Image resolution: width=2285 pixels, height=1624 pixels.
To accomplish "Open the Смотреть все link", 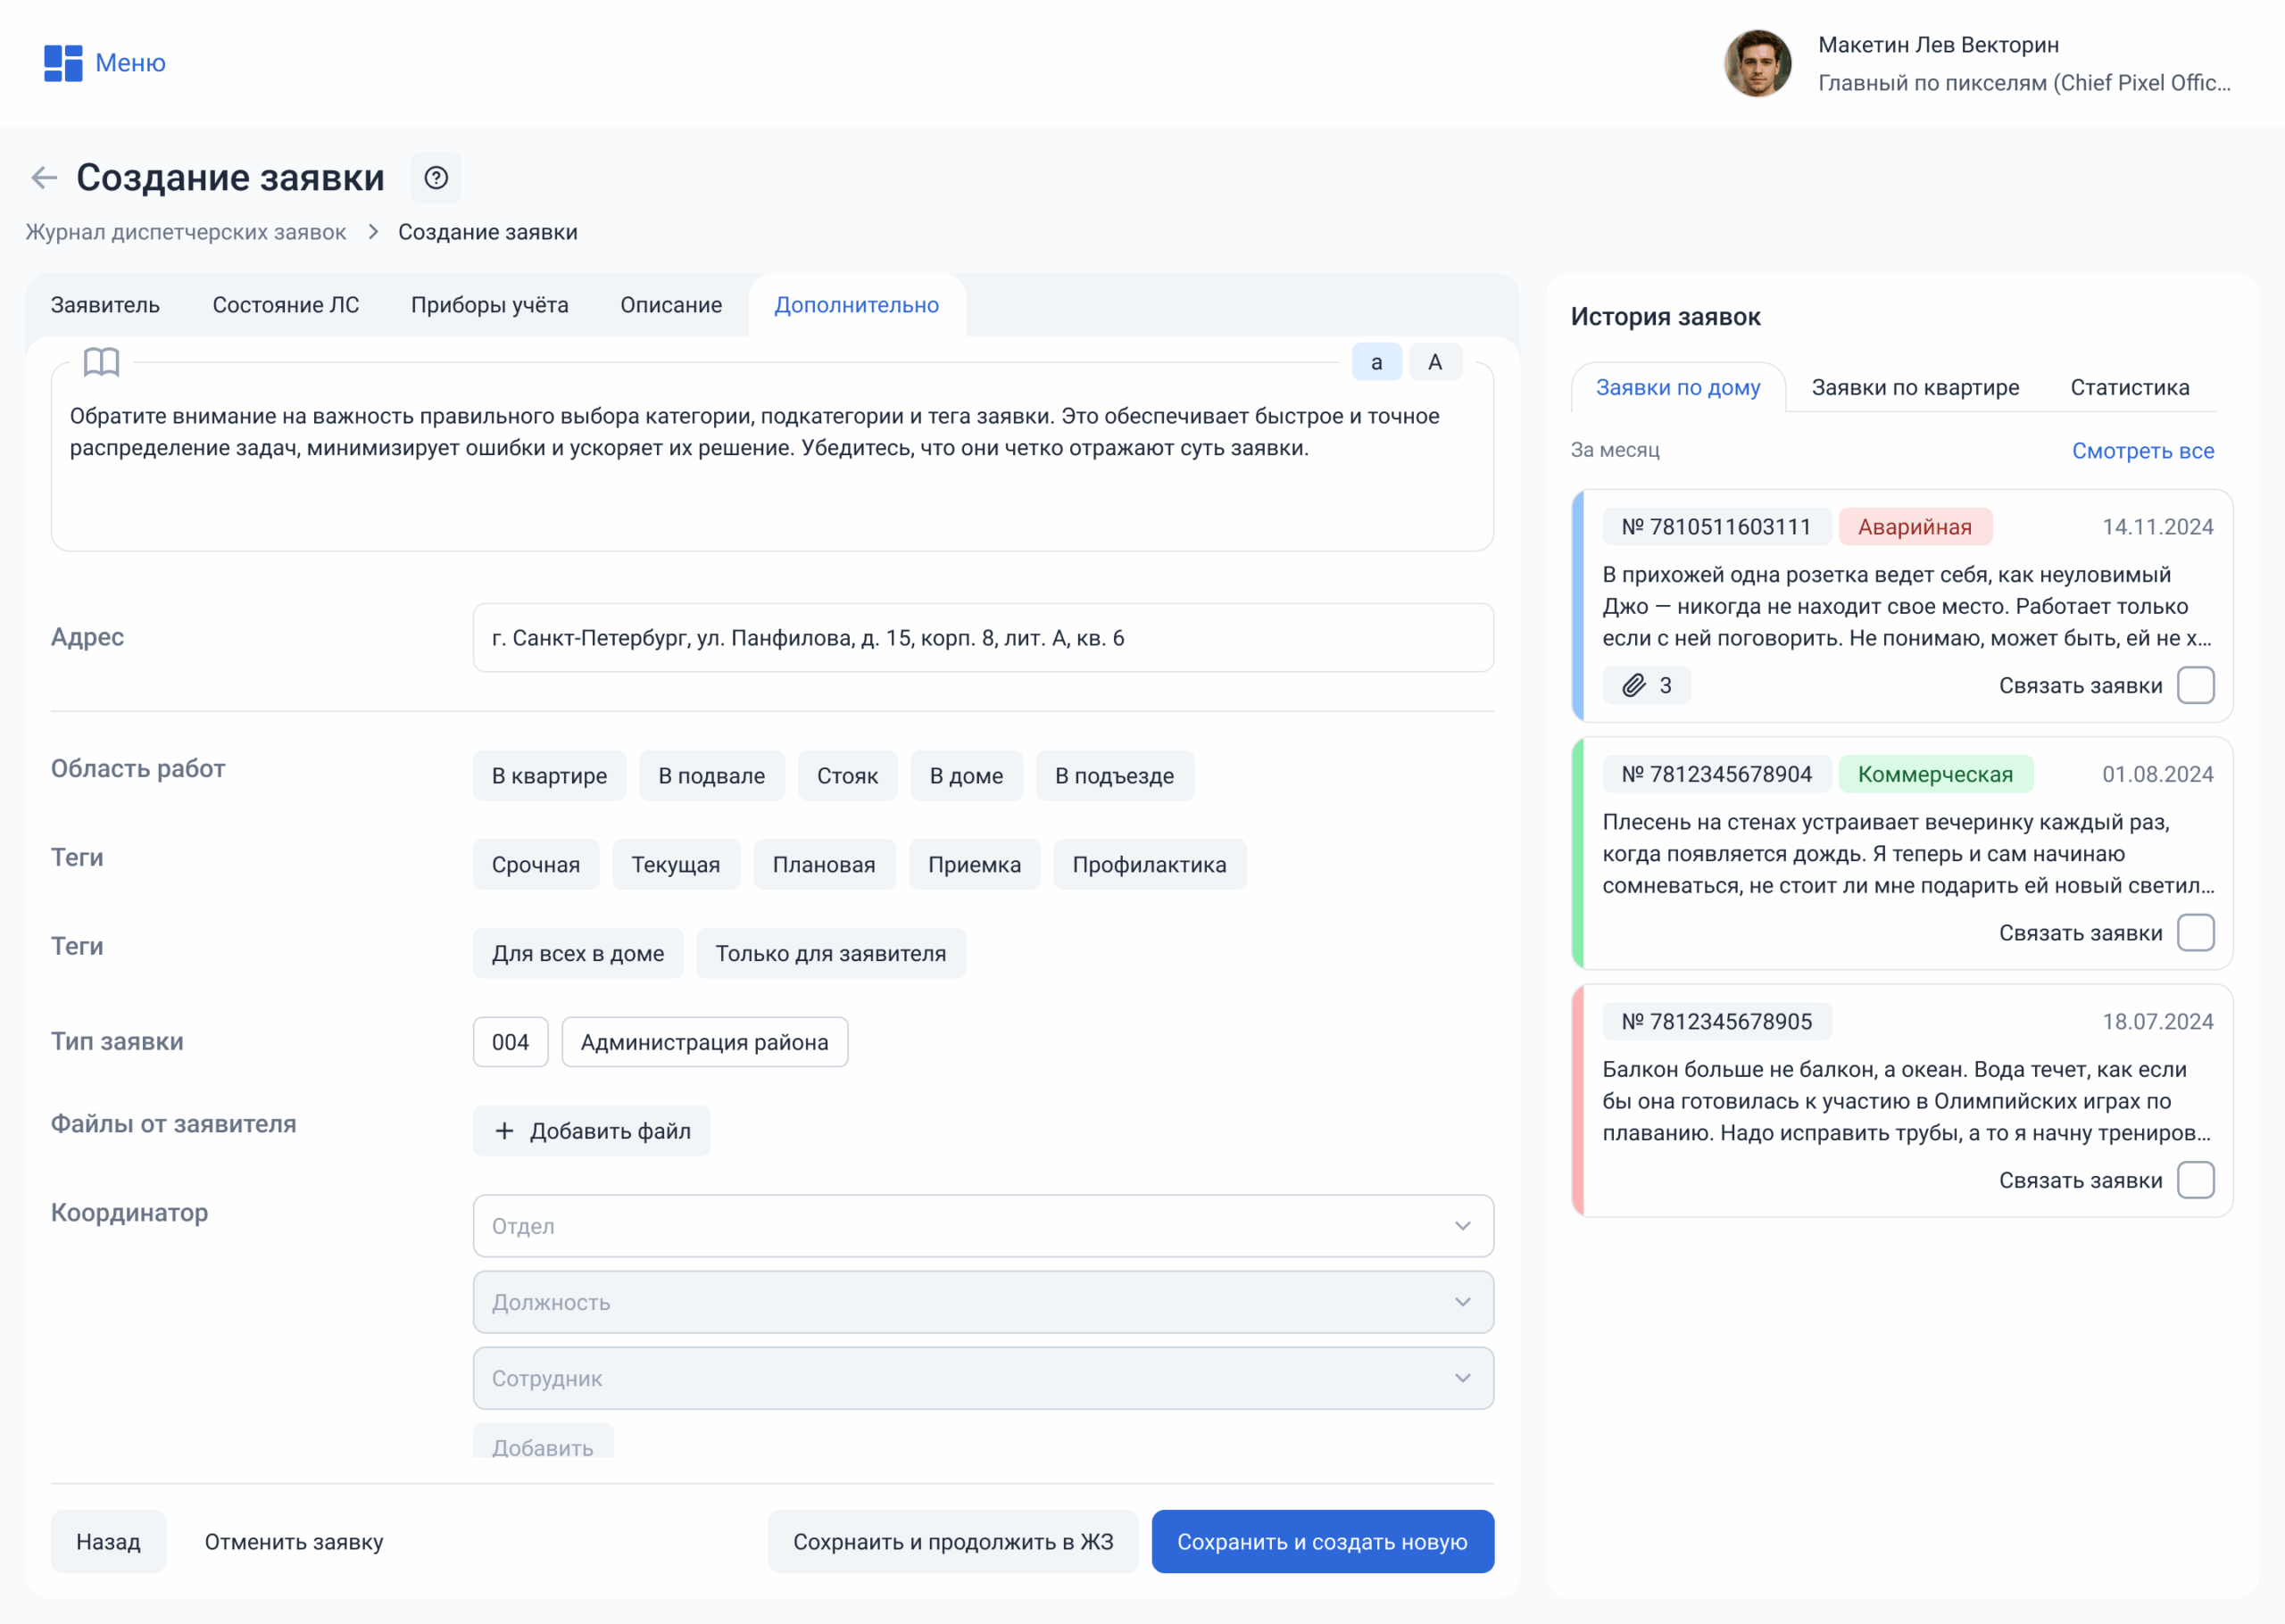I will 2142,451.
